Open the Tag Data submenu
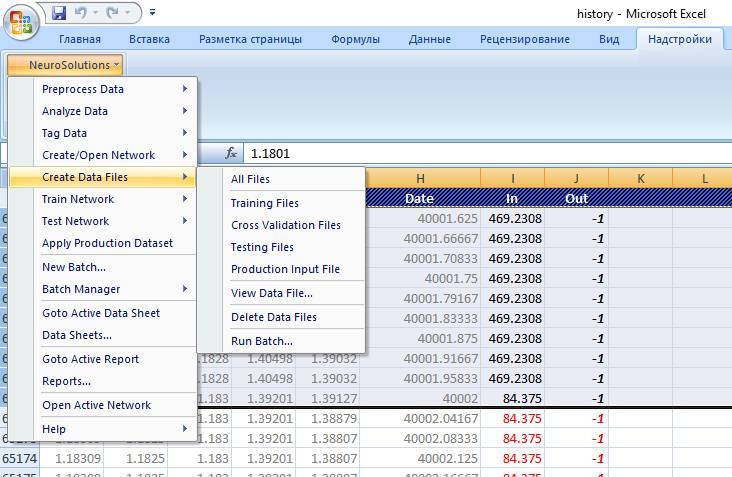The width and height of the screenshot is (732, 477). tap(102, 133)
